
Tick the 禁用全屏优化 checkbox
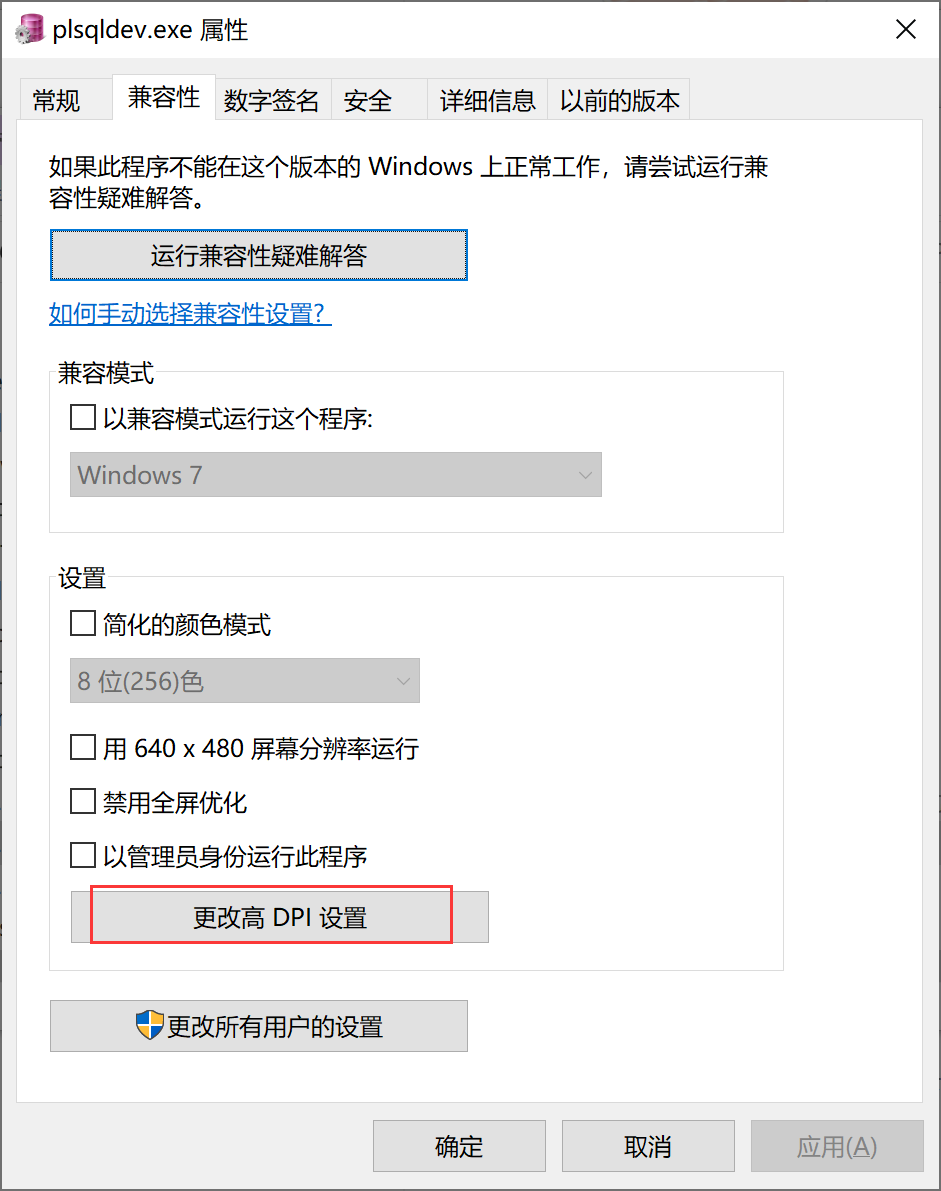coord(82,801)
